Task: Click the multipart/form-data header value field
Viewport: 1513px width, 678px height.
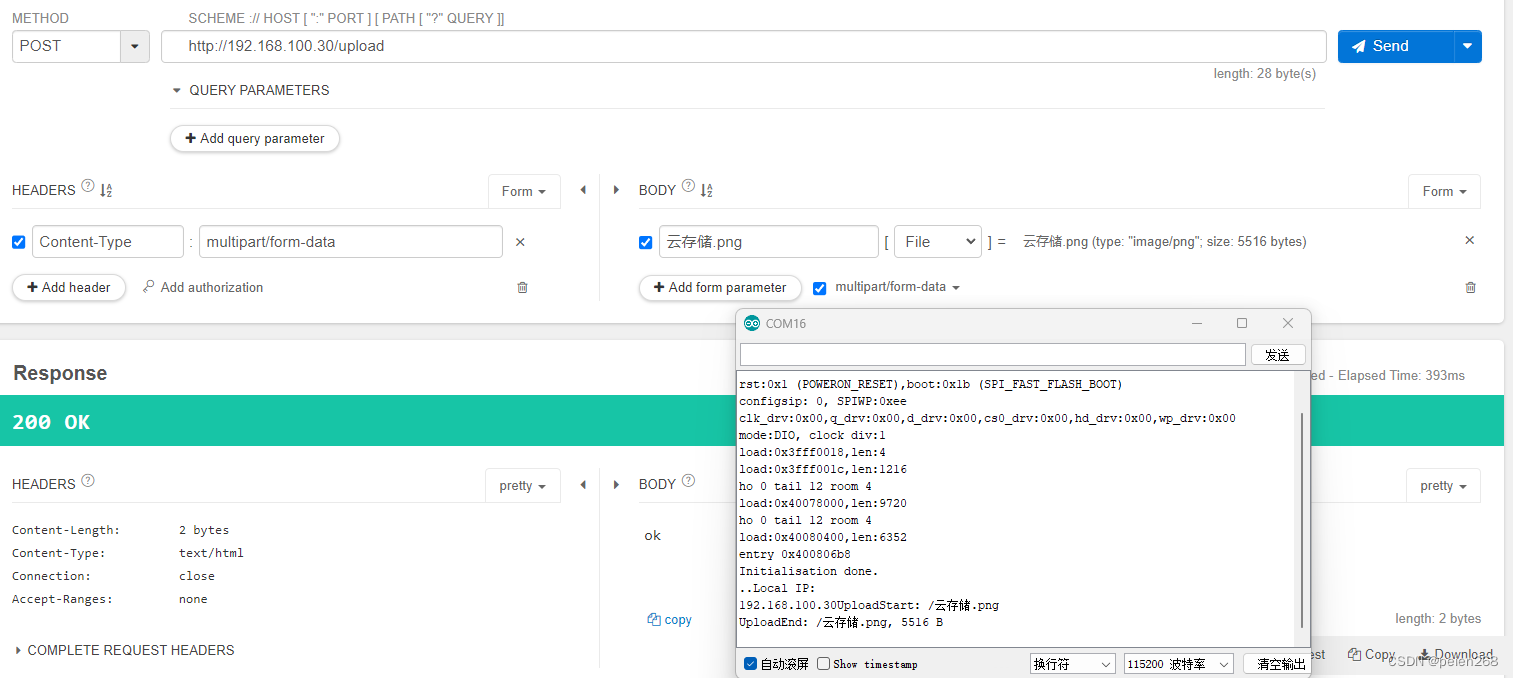Action: pyautogui.click(x=351, y=242)
